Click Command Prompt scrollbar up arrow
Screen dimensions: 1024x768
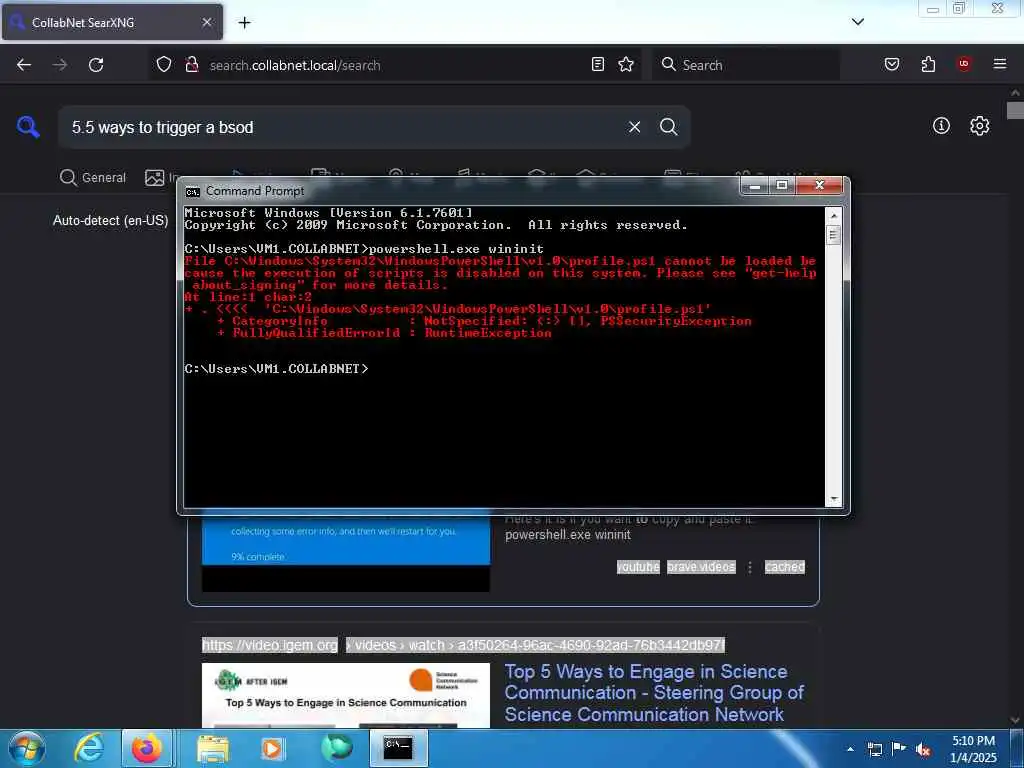[833, 215]
